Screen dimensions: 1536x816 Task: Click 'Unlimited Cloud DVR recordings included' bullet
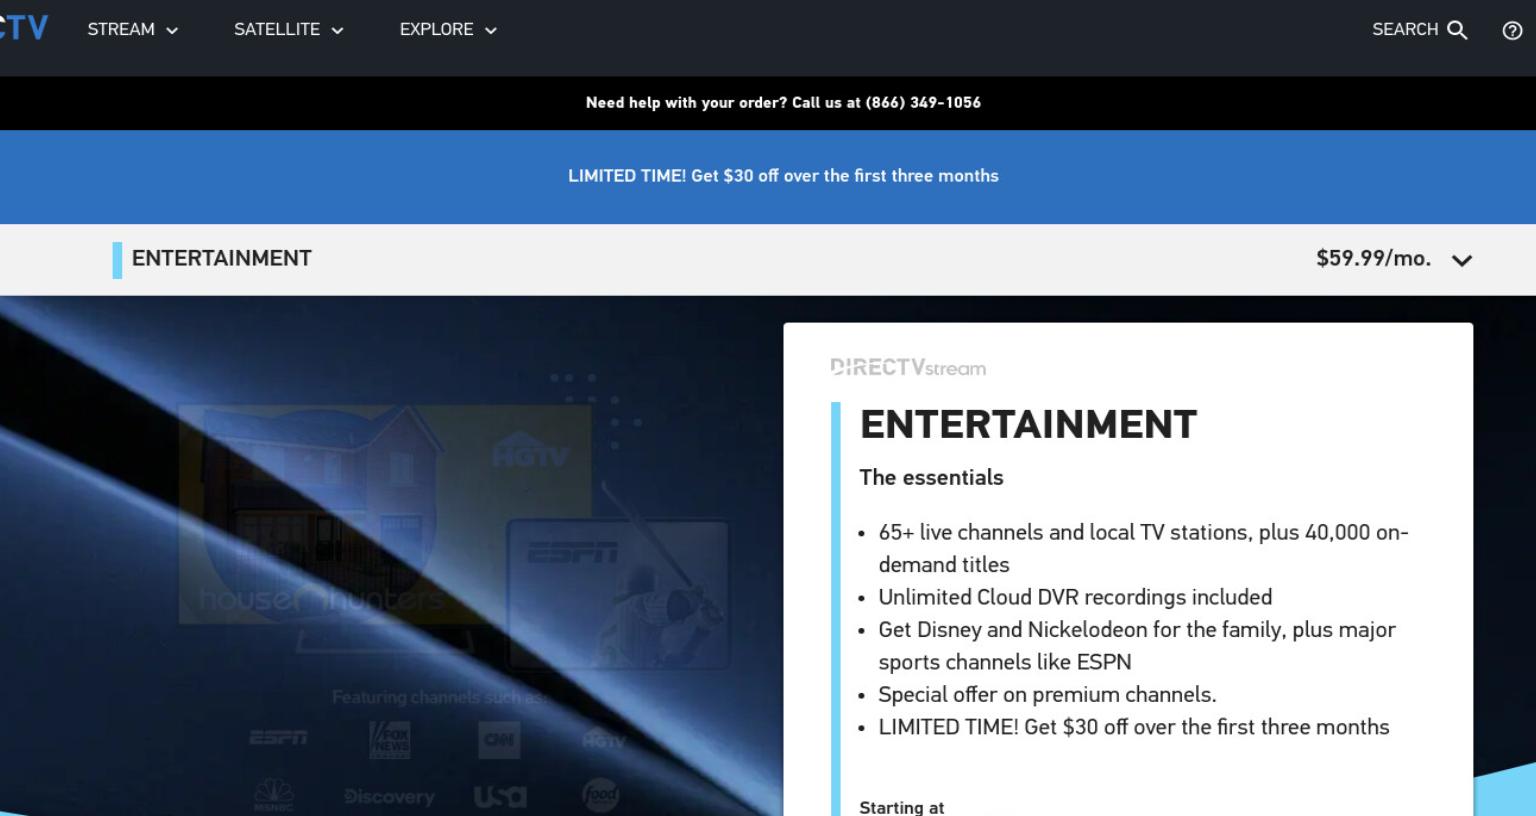1075,597
